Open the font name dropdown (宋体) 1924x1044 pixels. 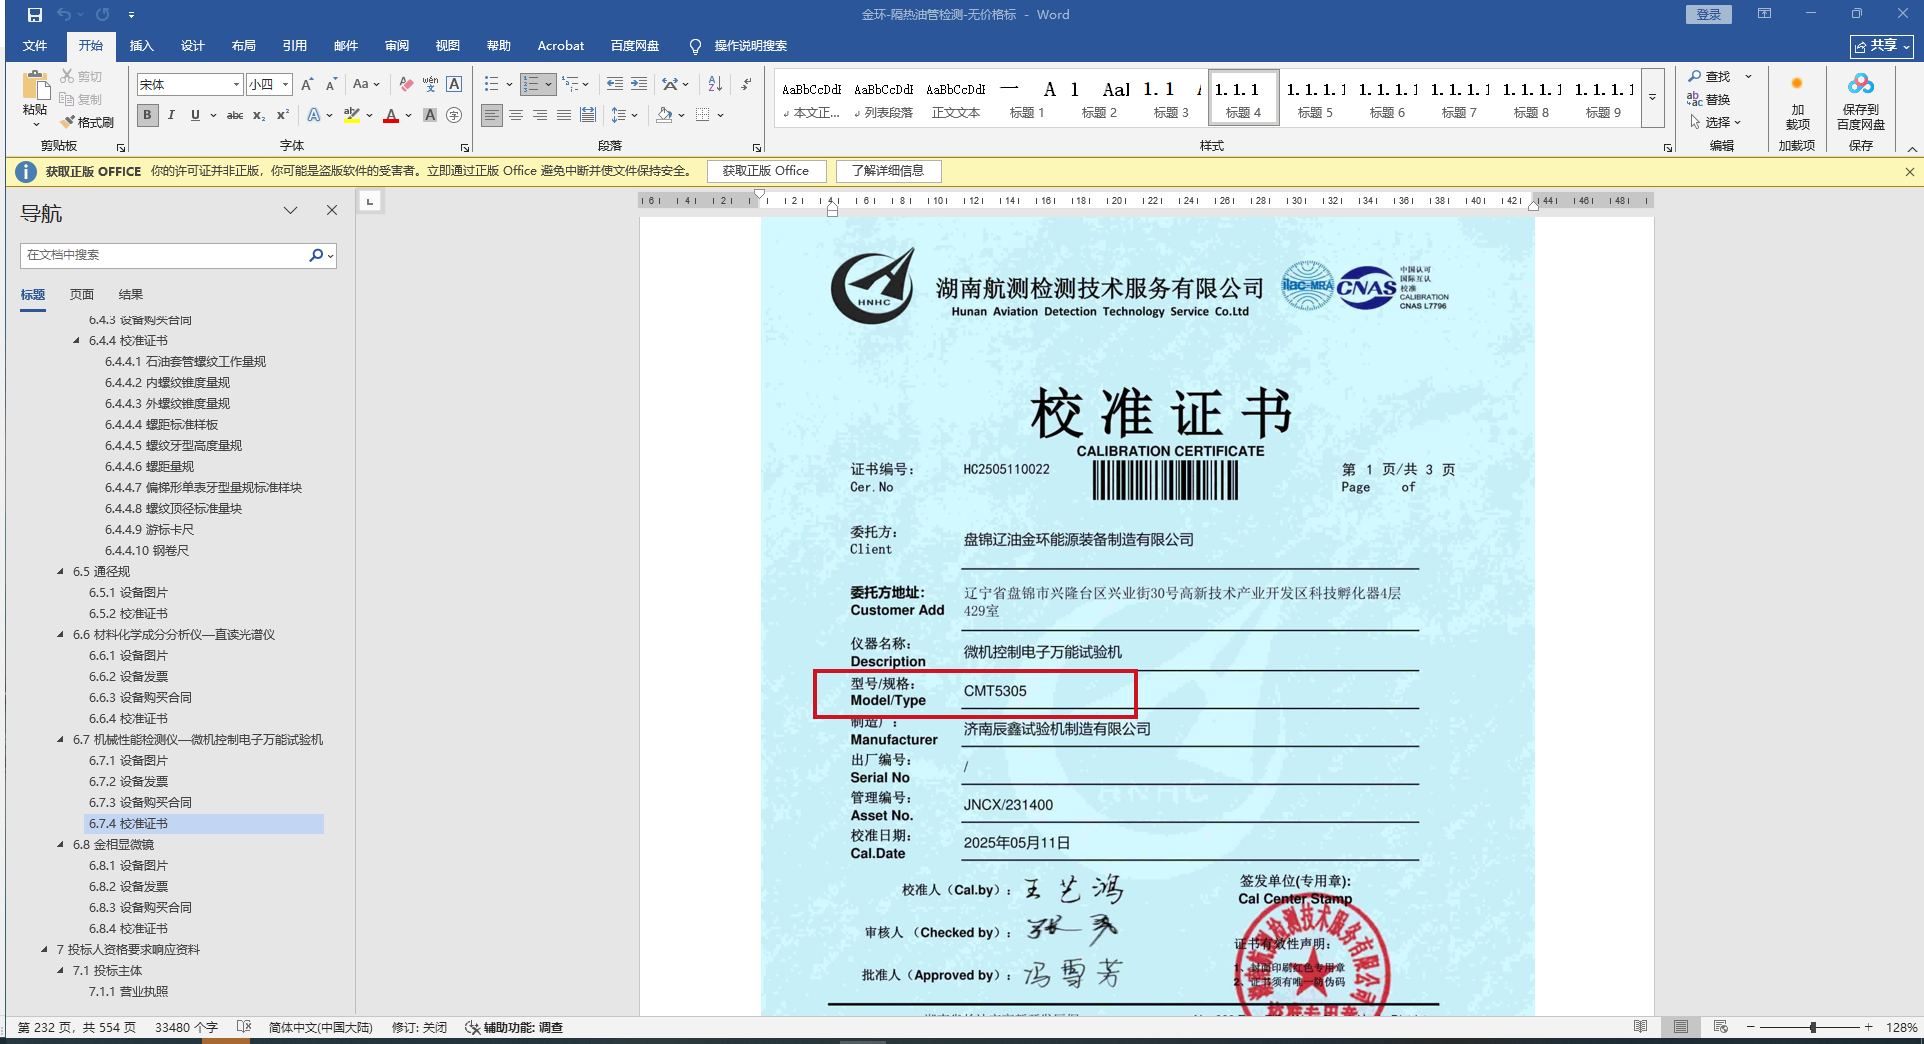tap(236, 85)
